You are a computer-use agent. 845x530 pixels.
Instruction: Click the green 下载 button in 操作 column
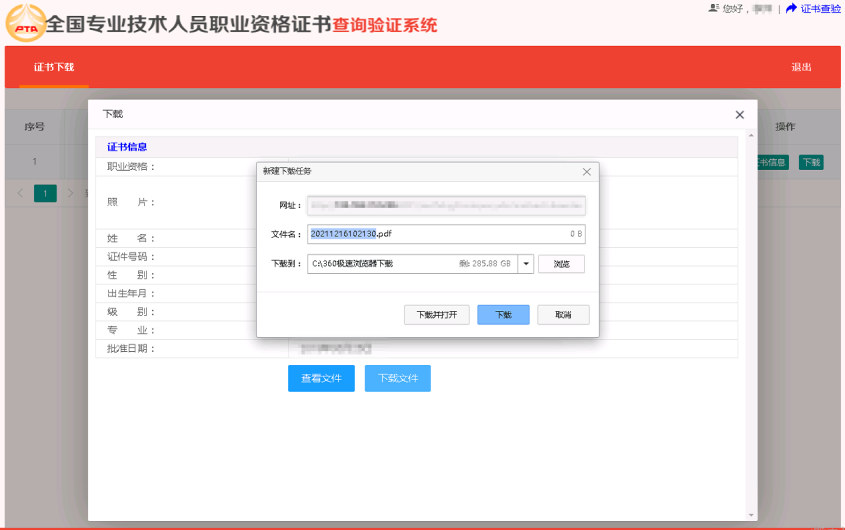810,162
